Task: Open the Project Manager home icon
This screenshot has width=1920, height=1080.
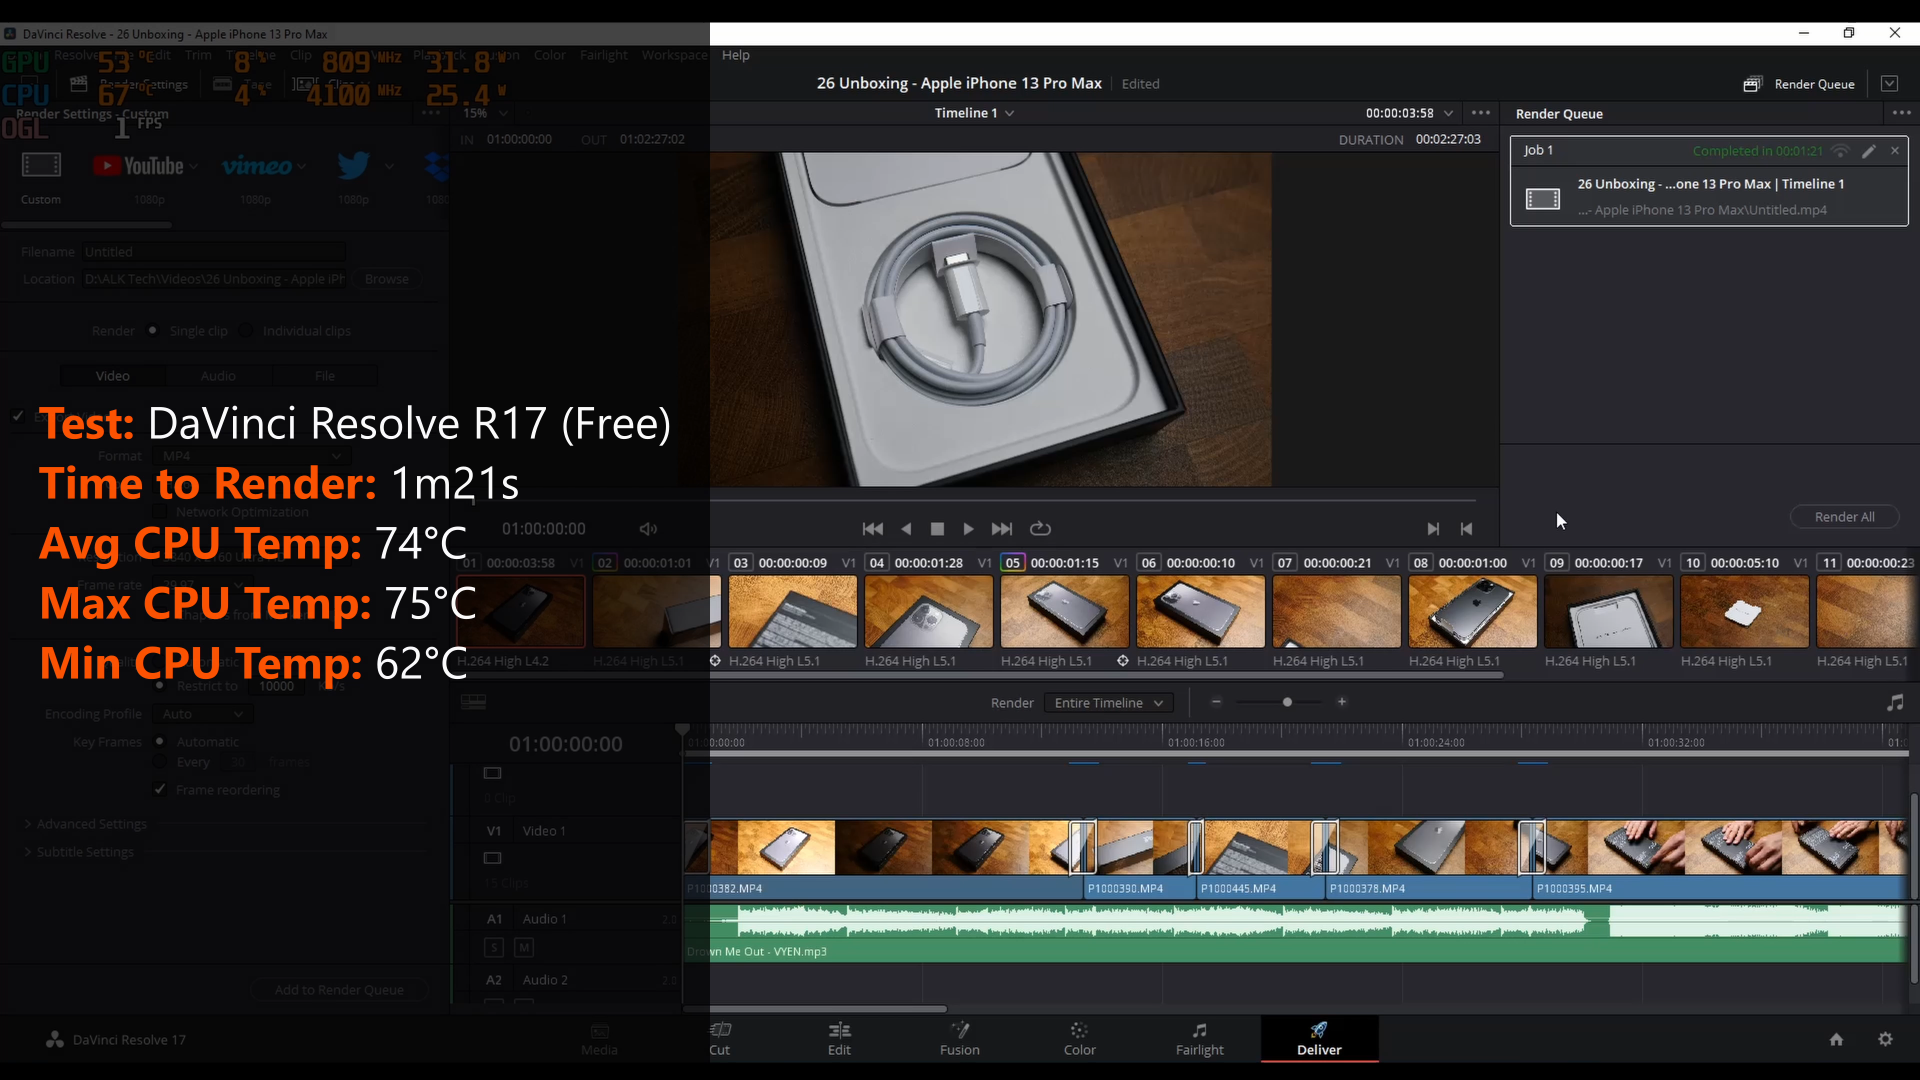Action: (x=1836, y=1039)
